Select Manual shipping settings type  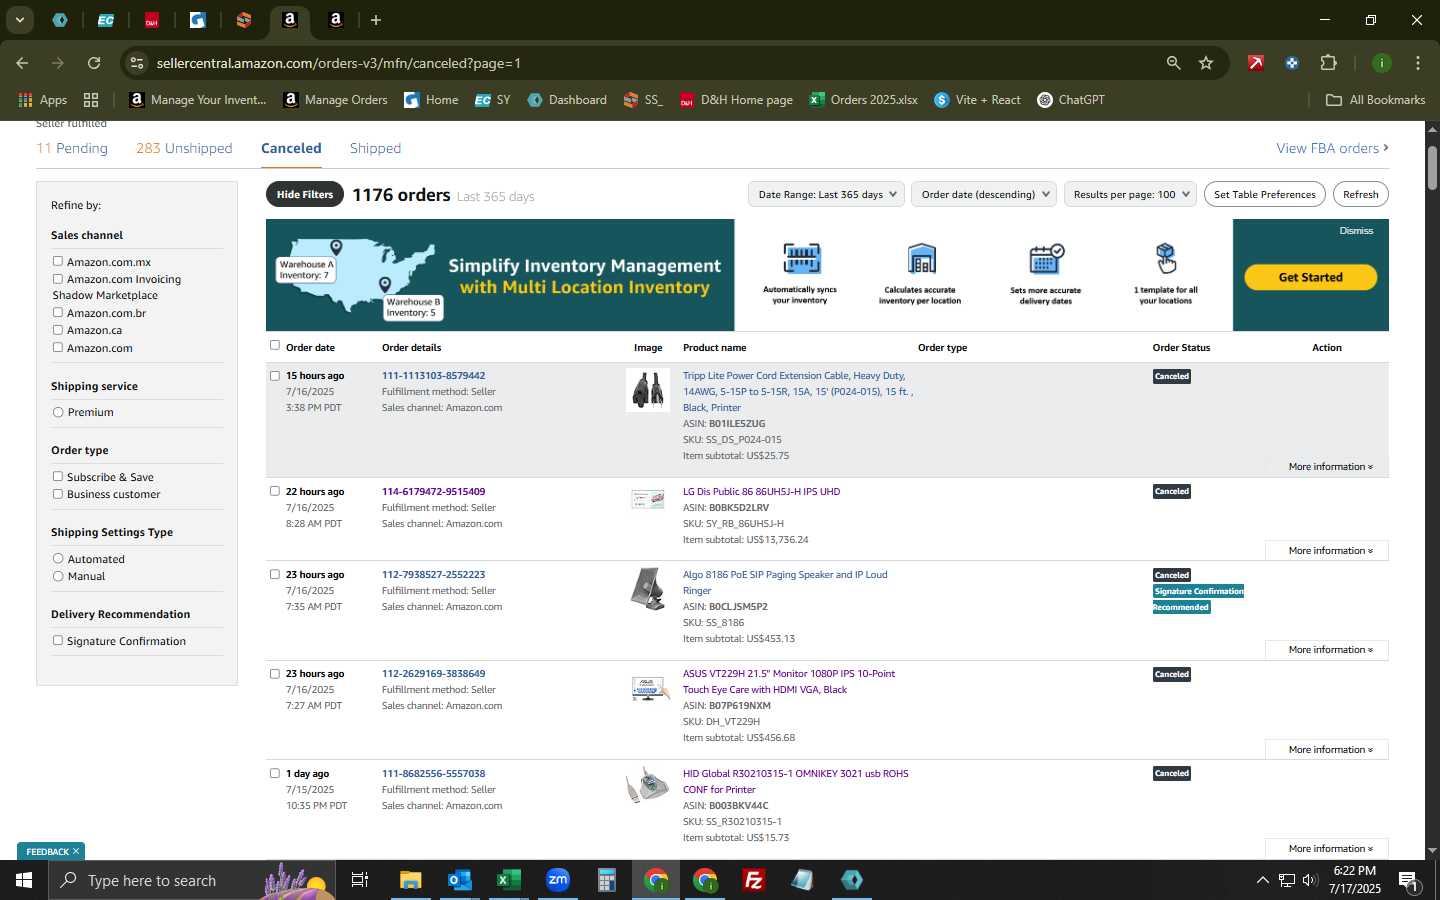click(58, 576)
